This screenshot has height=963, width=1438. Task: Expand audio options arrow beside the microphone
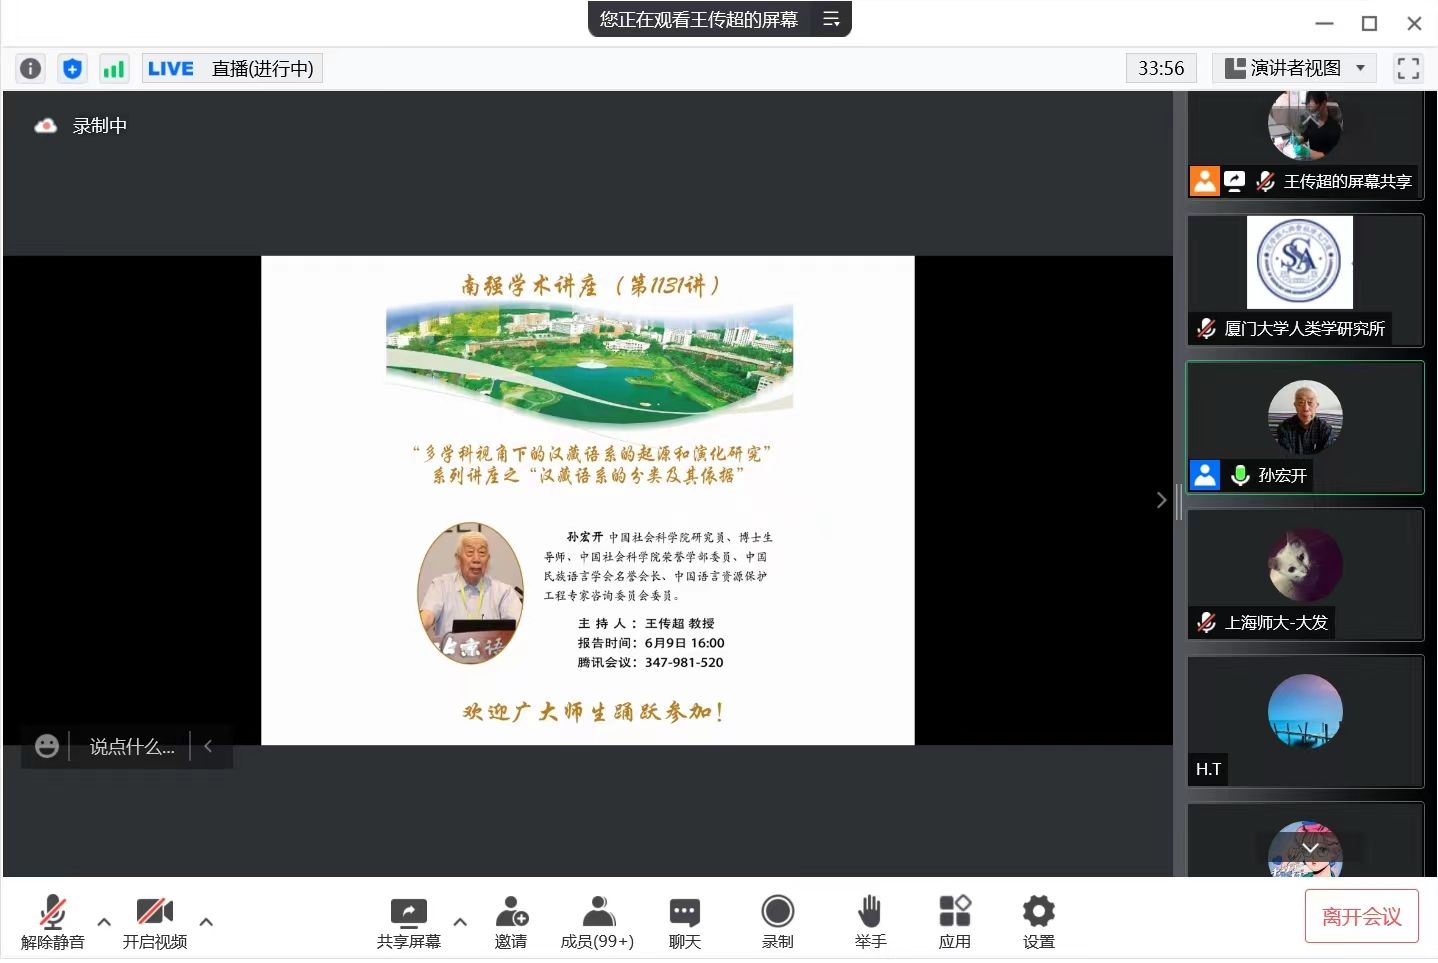point(104,922)
